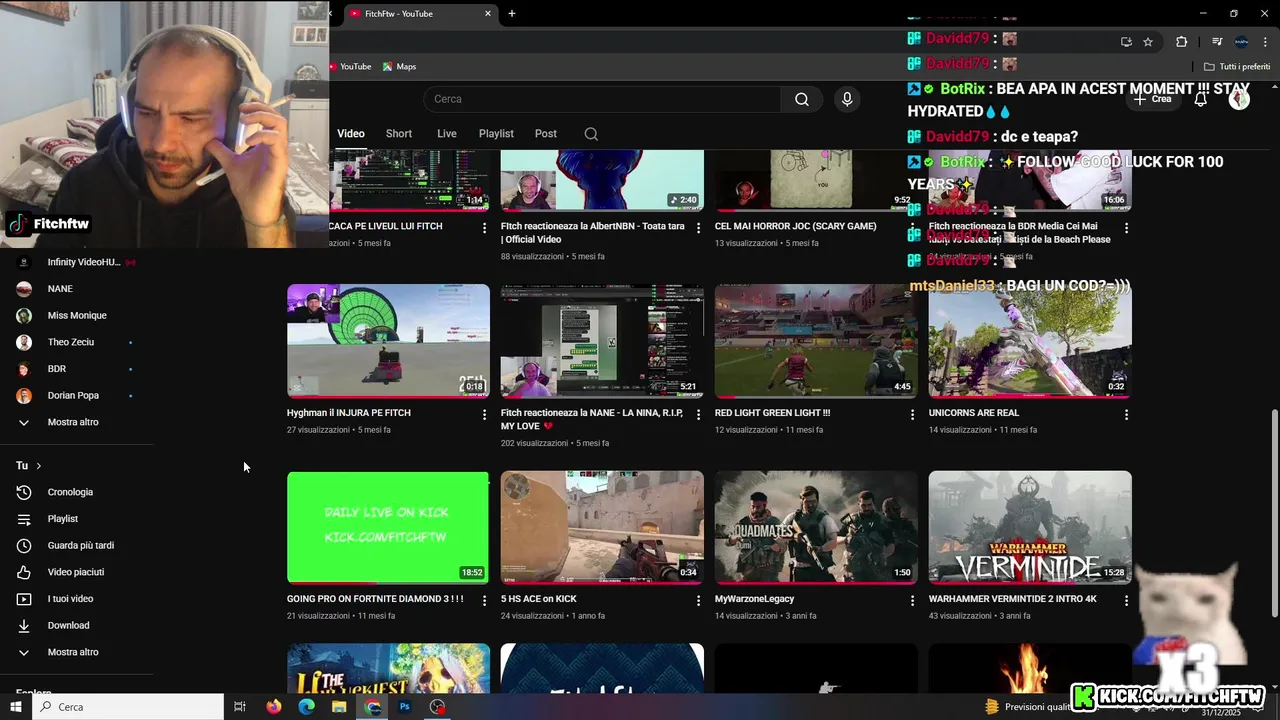1280x720 pixels.
Task: Switch to the Live channel tab
Action: point(447,134)
